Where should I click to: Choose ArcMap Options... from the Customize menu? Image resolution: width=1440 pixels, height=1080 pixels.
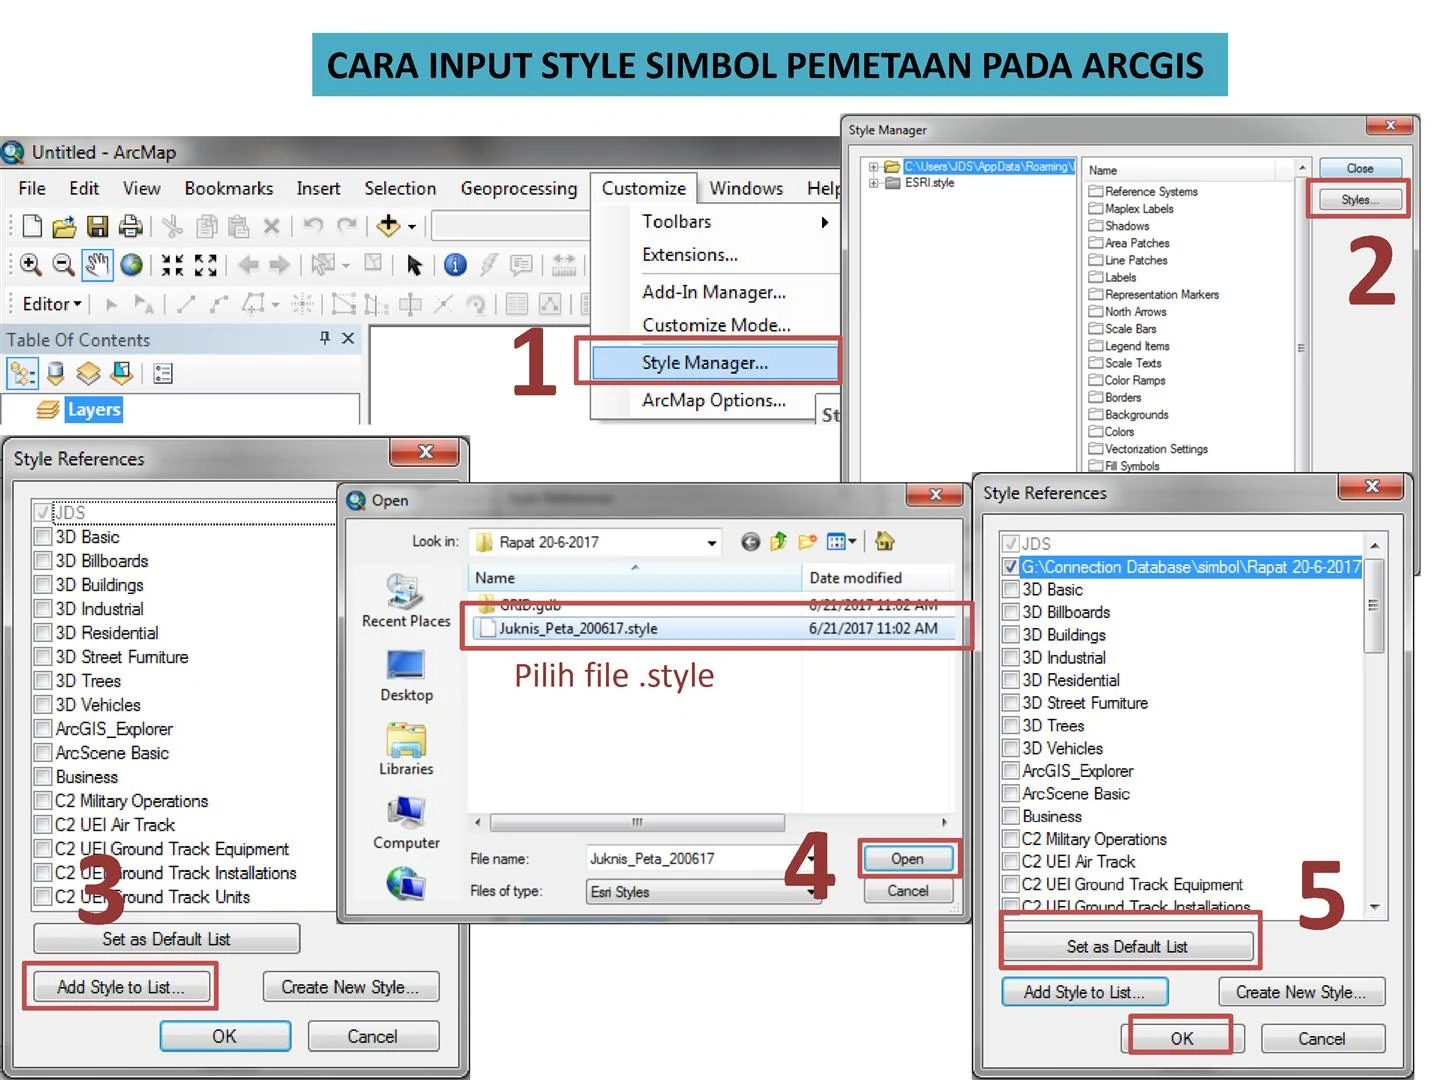point(714,401)
